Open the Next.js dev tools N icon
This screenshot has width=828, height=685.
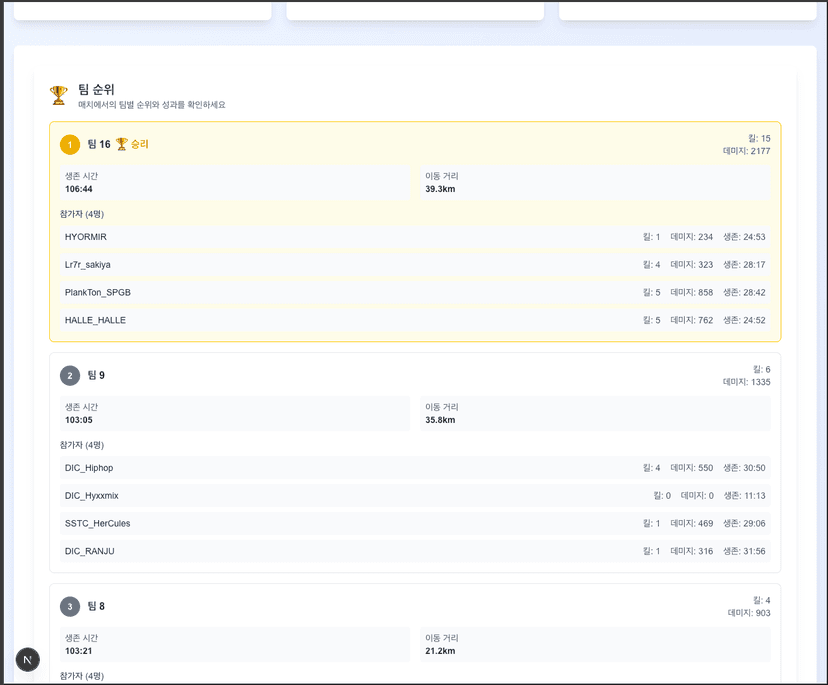point(28,660)
